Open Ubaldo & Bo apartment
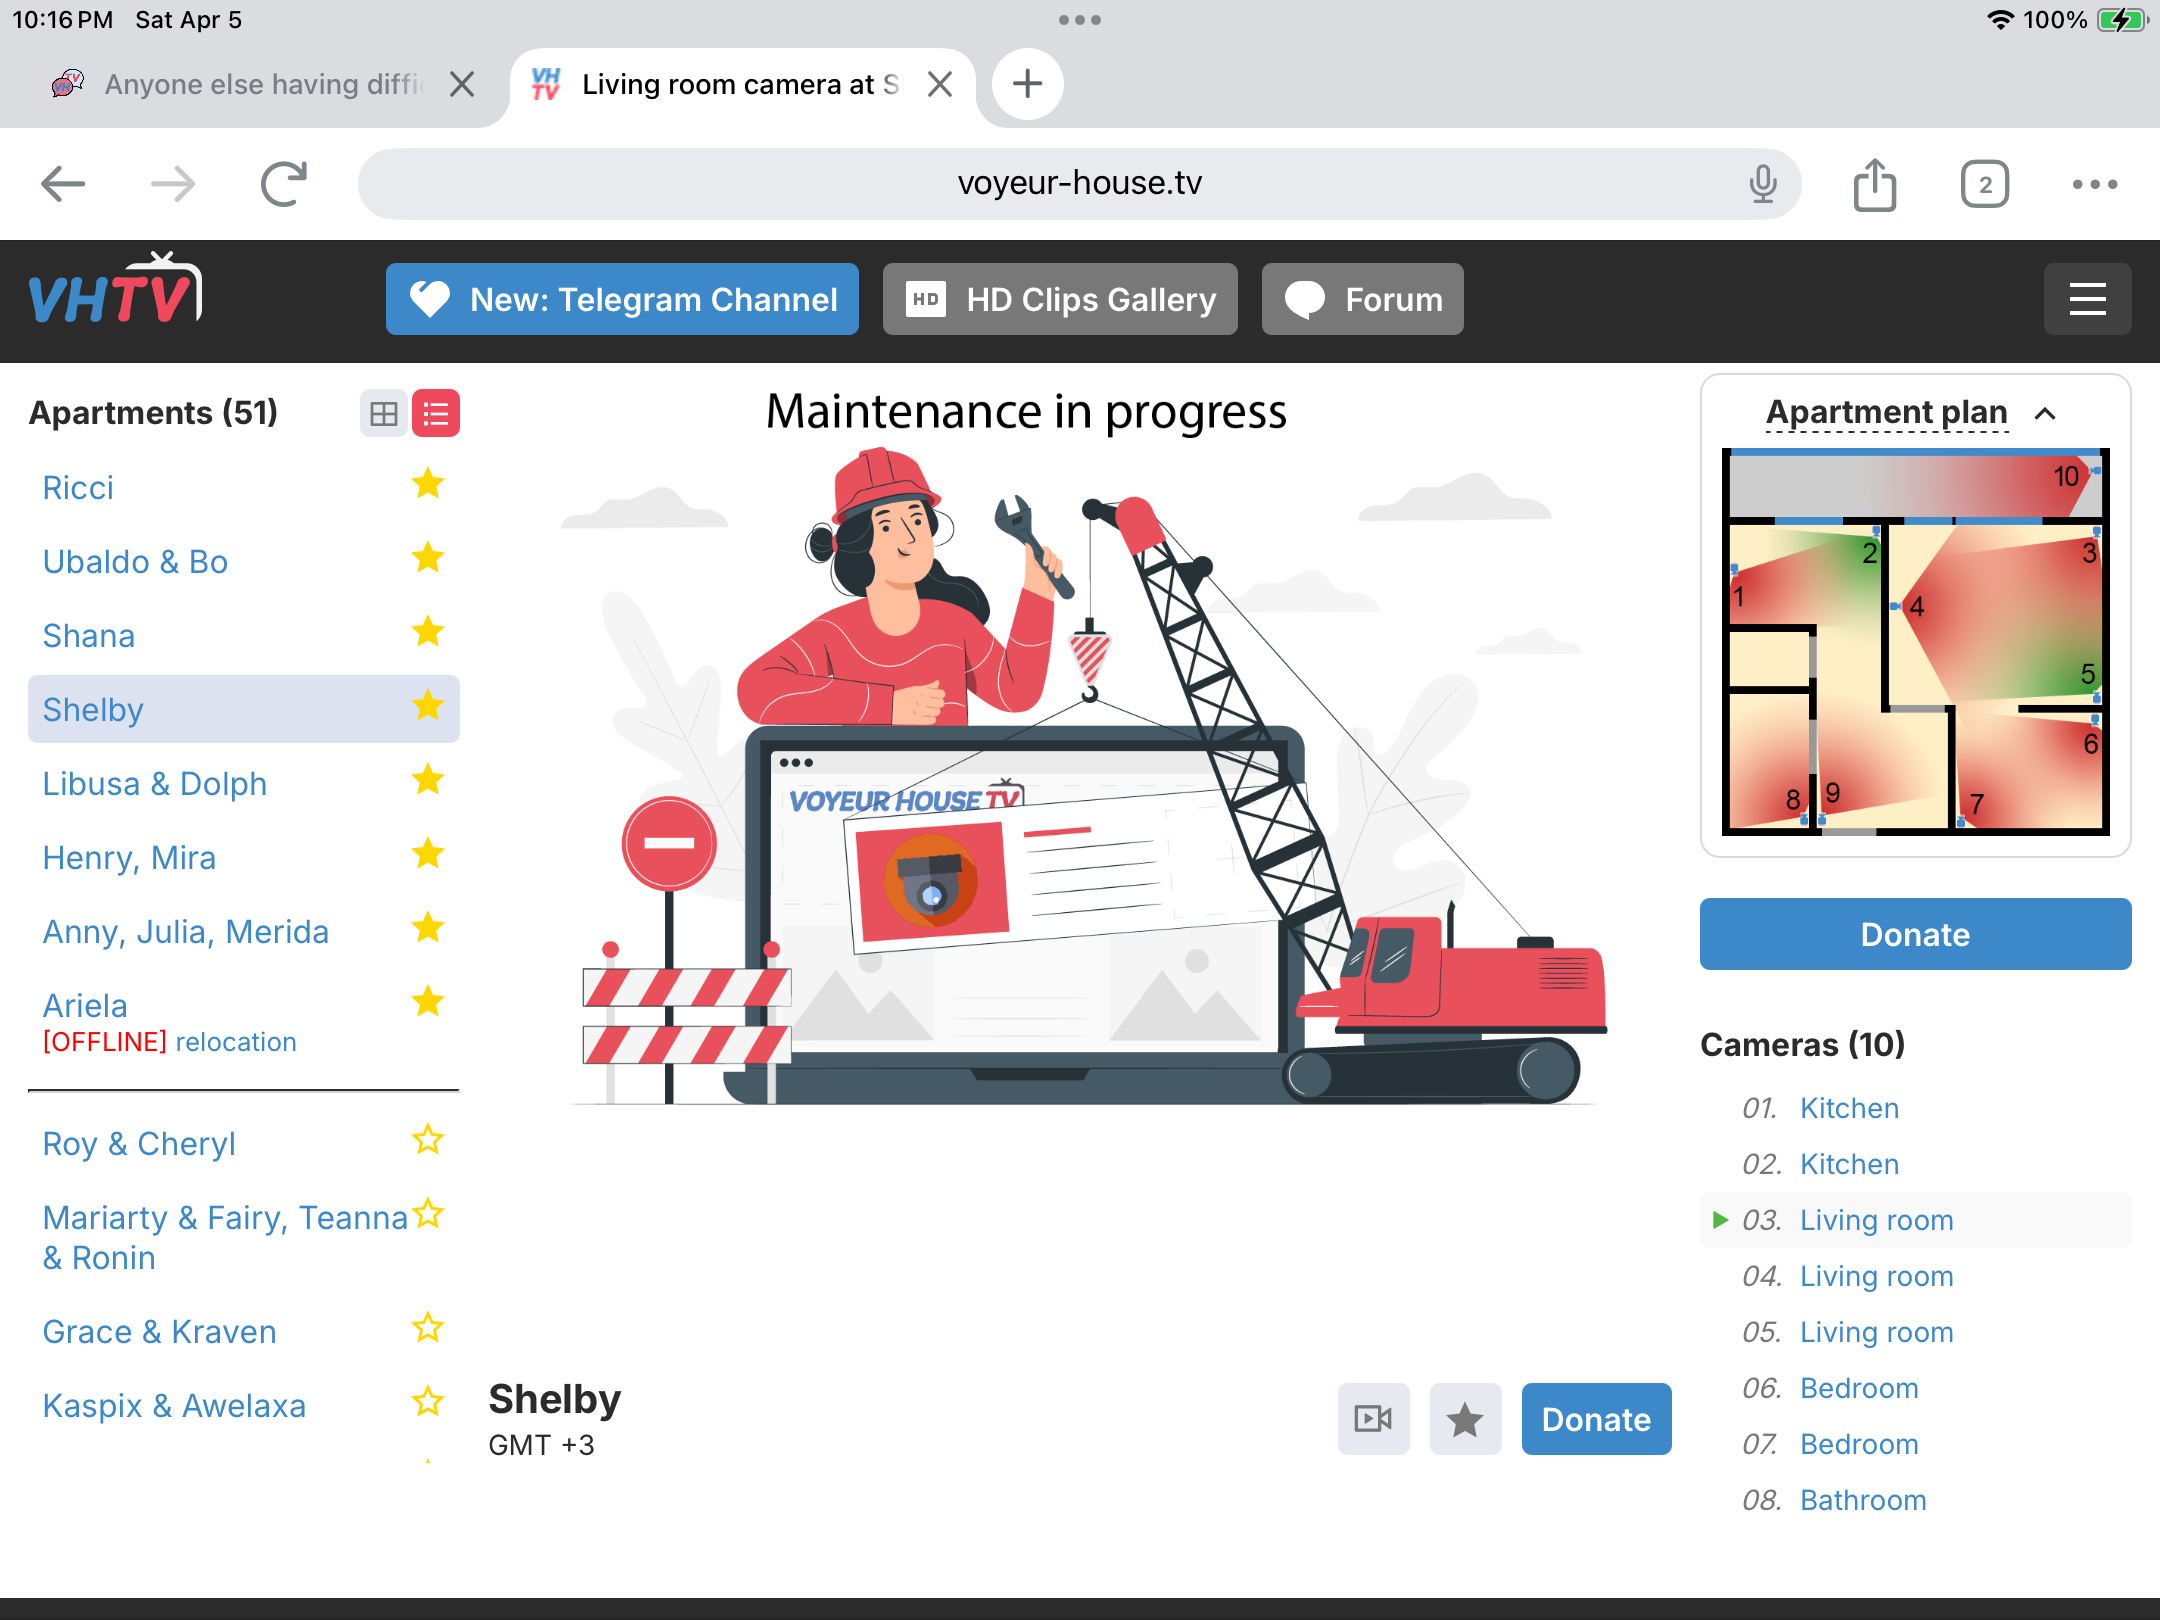The height and width of the screenshot is (1620, 2160). pyautogui.click(x=135, y=562)
